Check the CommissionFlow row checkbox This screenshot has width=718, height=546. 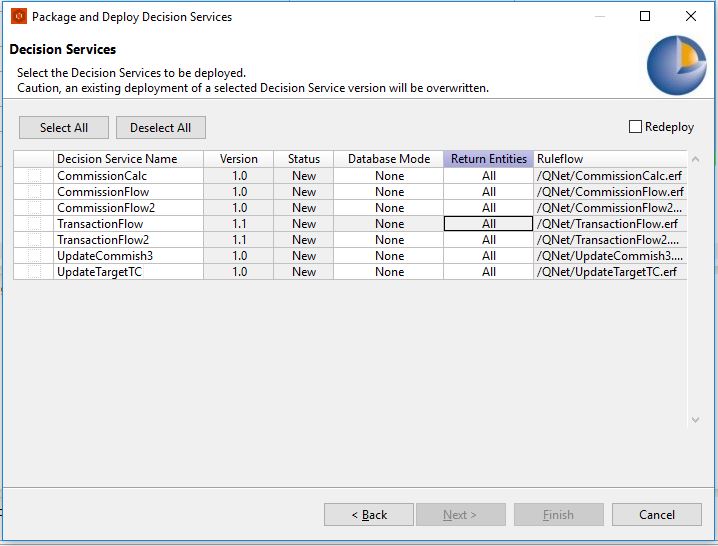point(34,192)
